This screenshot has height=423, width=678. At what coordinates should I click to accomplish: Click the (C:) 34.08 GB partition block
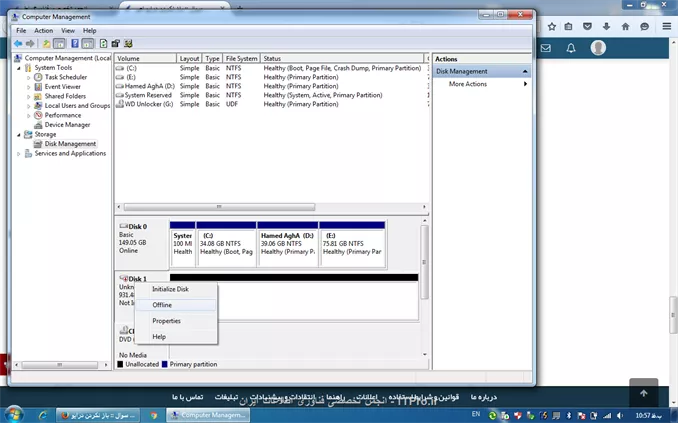tap(226, 244)
